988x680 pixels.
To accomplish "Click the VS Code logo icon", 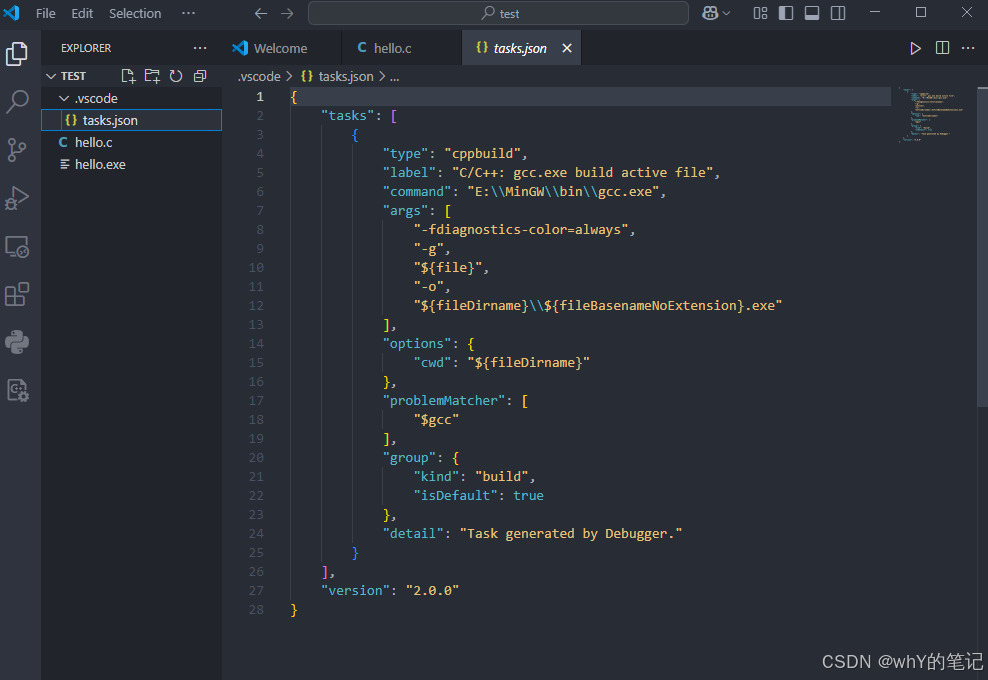I will tap(11, 13).
